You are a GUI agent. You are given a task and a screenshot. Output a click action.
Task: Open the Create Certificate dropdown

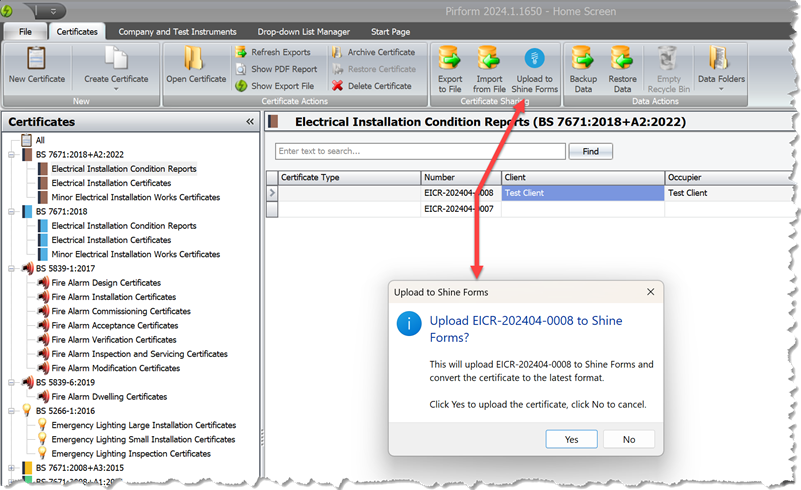[x=116, y=72]
